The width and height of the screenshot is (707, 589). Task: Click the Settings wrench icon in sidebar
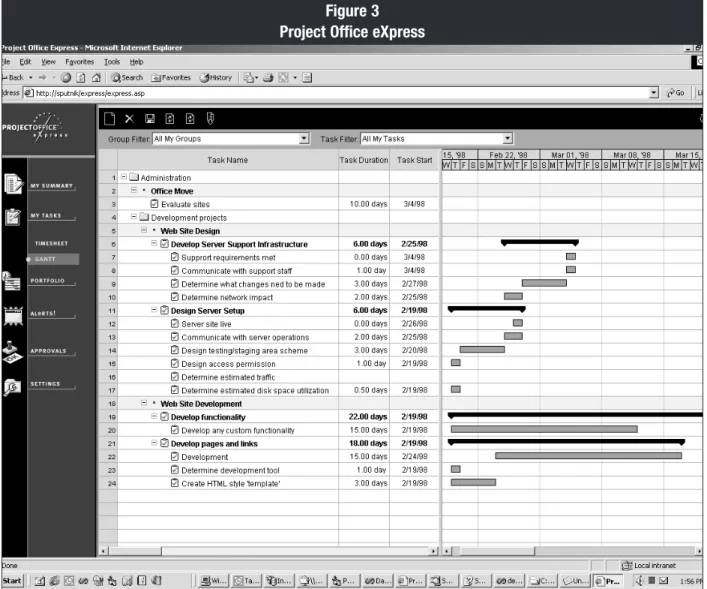[12, 387]
